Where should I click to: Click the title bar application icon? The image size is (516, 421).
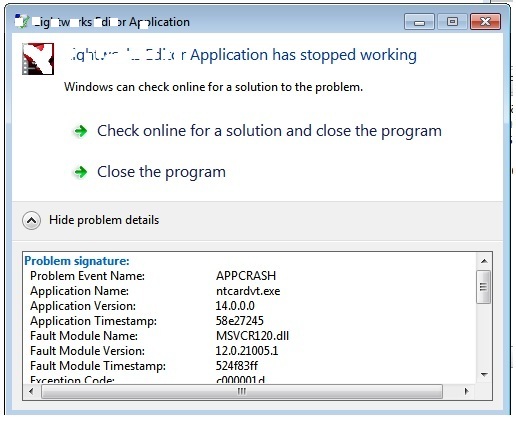click(x=22, y=21)
